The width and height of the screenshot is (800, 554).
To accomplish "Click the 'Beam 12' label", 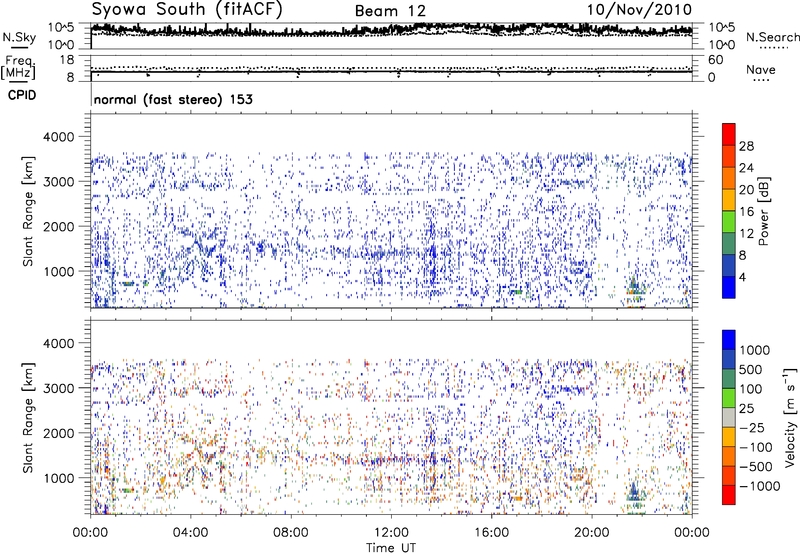I will pyautogui.click(x=390, y=11).
